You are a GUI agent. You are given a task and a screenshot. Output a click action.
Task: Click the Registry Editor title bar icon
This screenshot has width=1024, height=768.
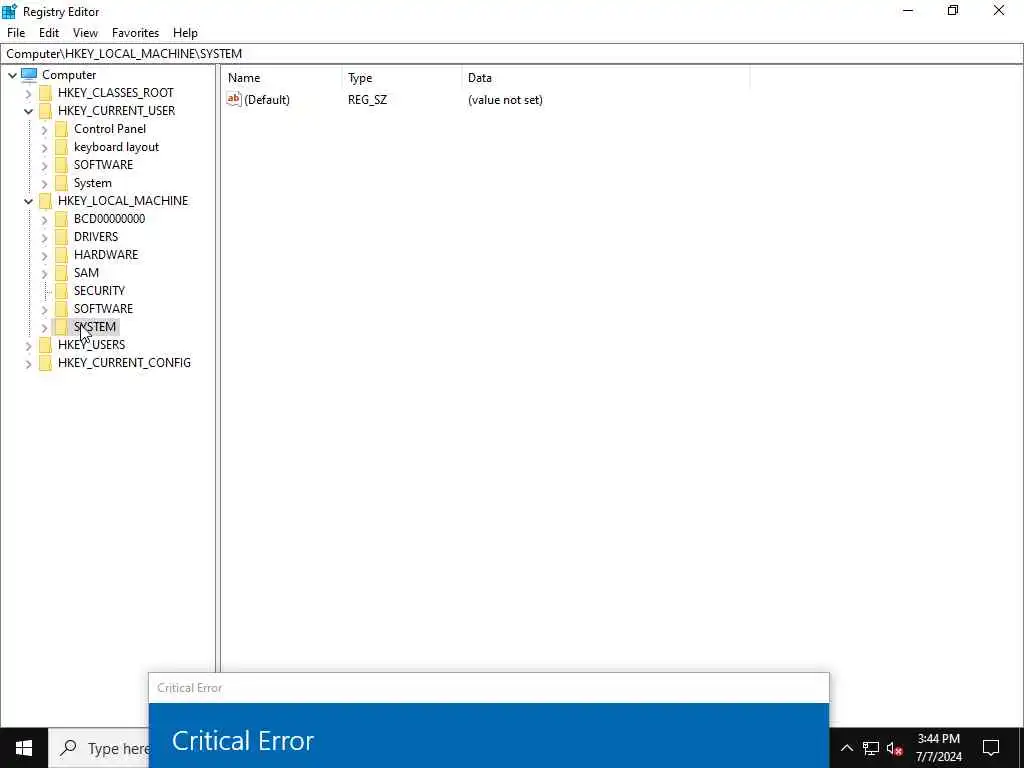point(10,11)
